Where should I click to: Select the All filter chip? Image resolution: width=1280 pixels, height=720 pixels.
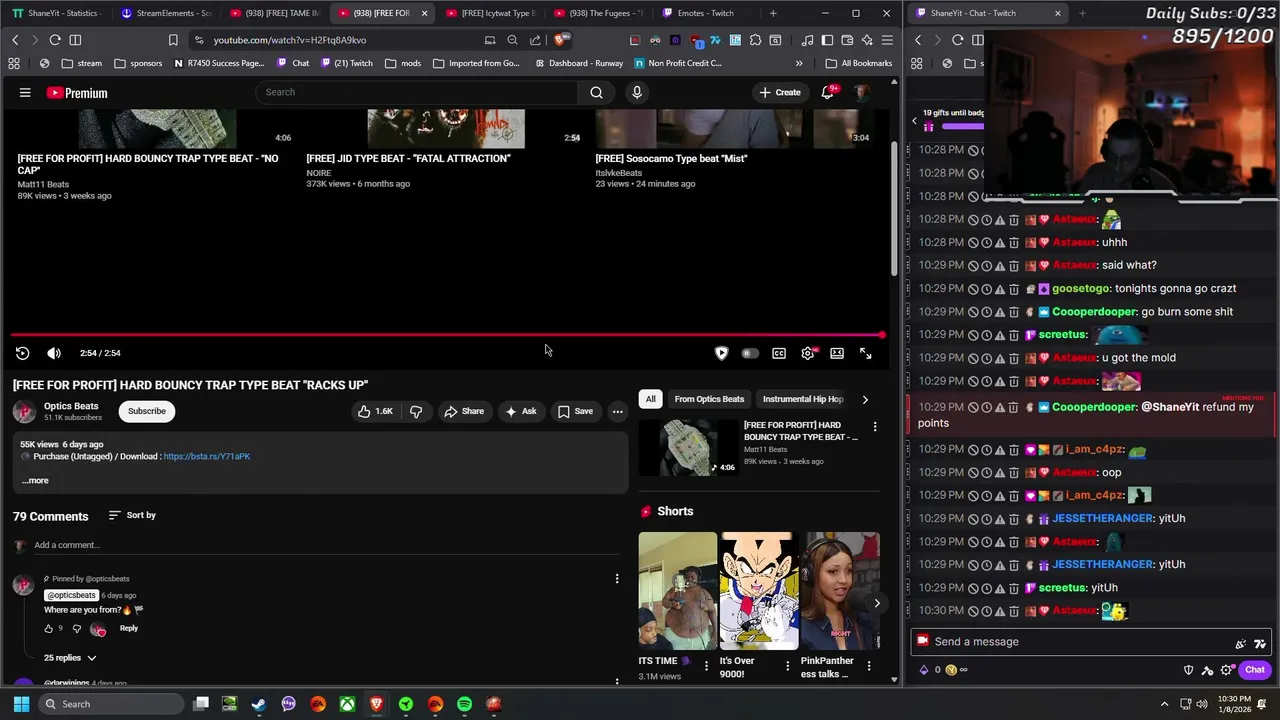click(650, 399)
